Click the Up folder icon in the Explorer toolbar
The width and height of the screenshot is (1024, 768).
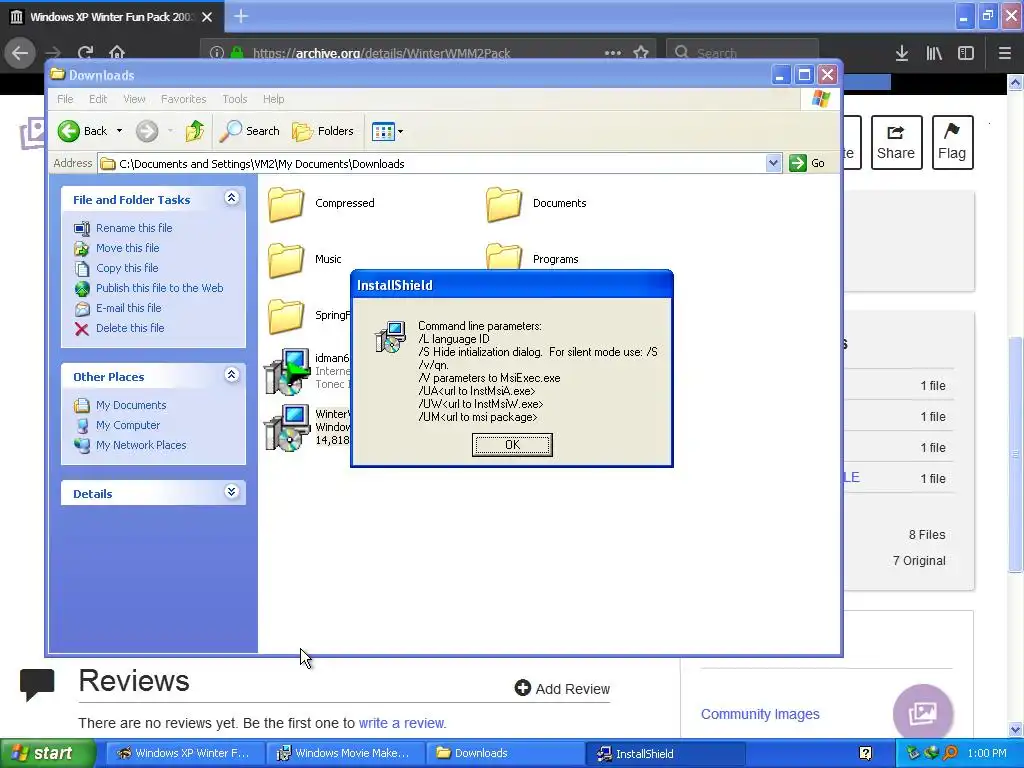194,131
